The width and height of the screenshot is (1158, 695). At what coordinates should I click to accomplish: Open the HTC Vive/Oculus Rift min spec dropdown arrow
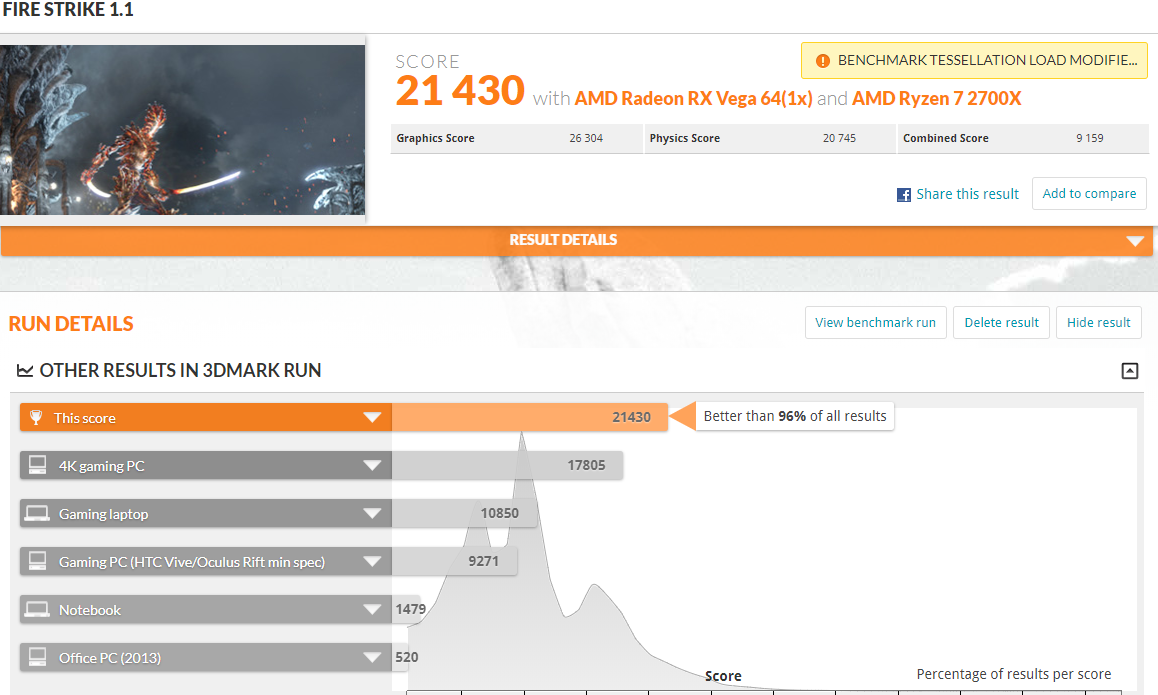372,561
